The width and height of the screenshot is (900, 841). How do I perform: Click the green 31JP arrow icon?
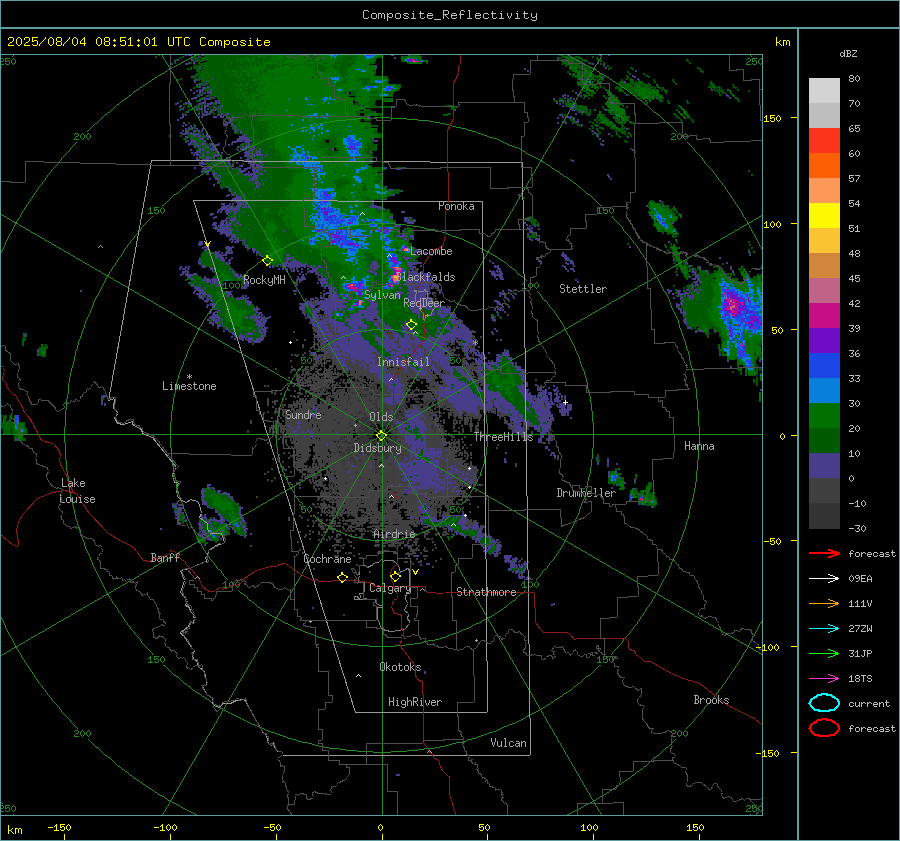824,653
